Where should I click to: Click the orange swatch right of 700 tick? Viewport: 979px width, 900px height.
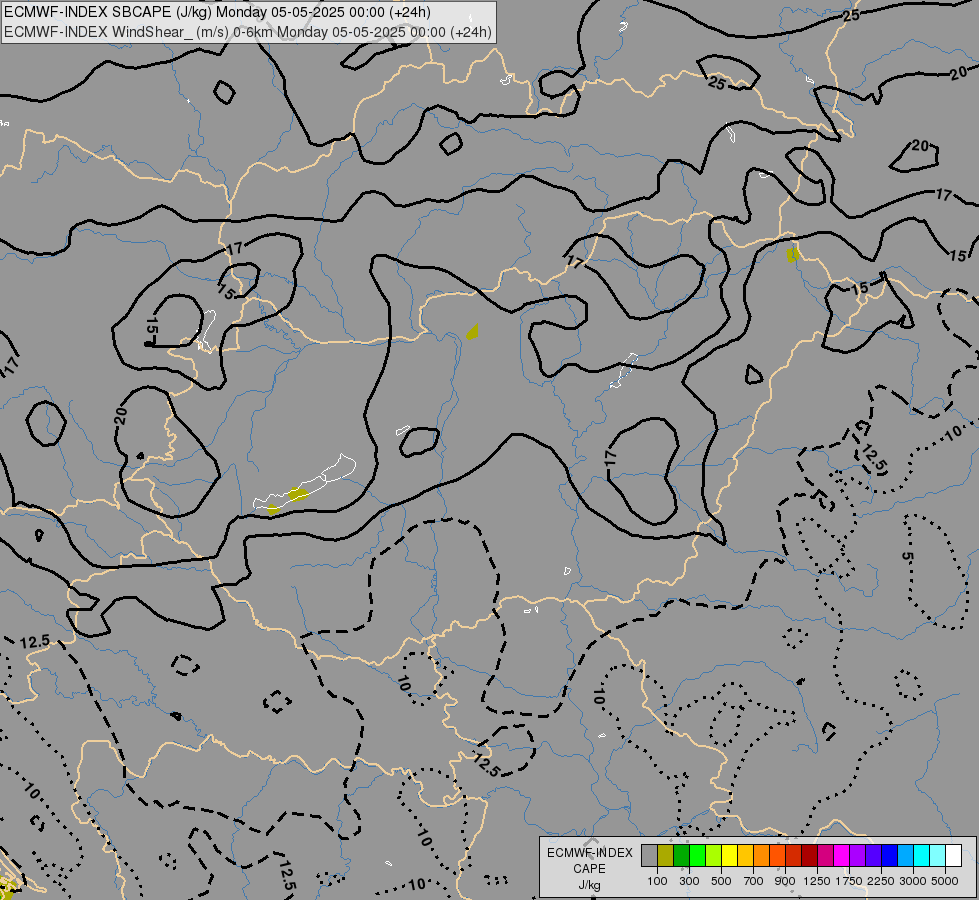tap(761, 856)
